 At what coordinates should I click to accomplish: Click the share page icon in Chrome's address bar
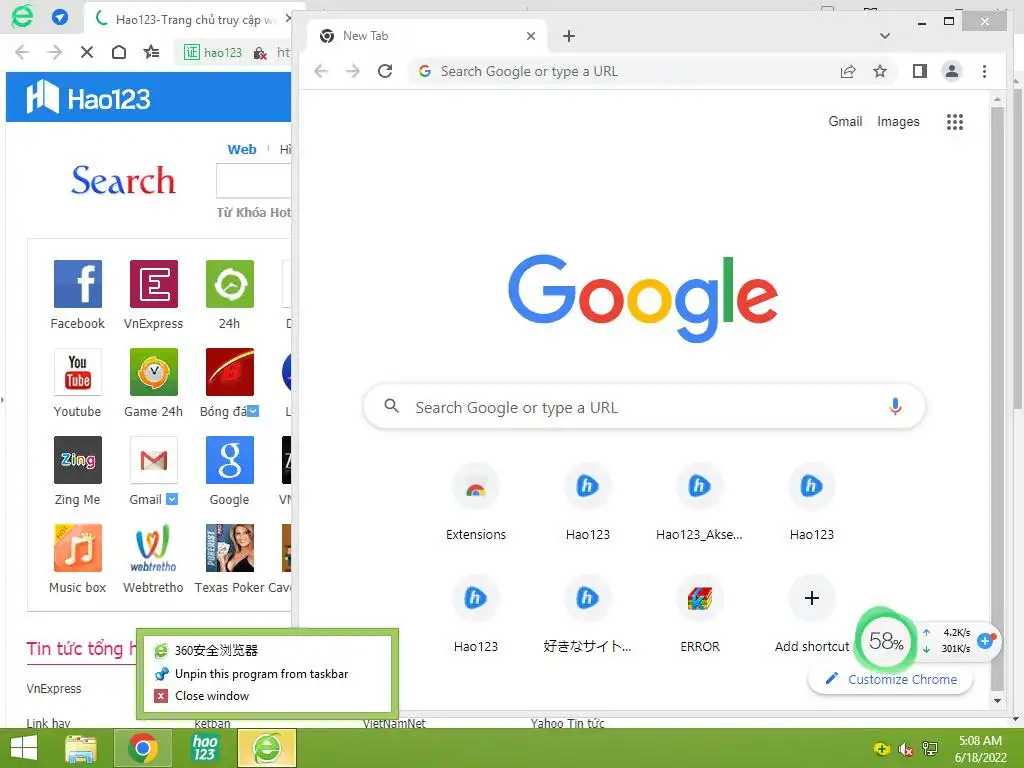(848, 71)
